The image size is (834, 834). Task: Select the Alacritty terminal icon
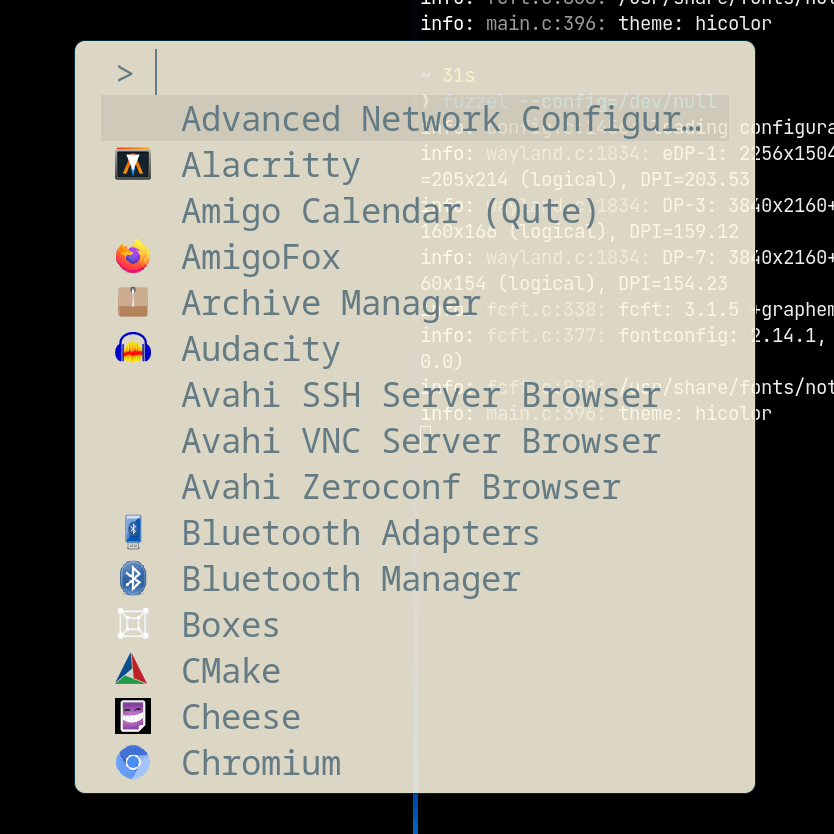pyautogui.click(x=133, y=164)
